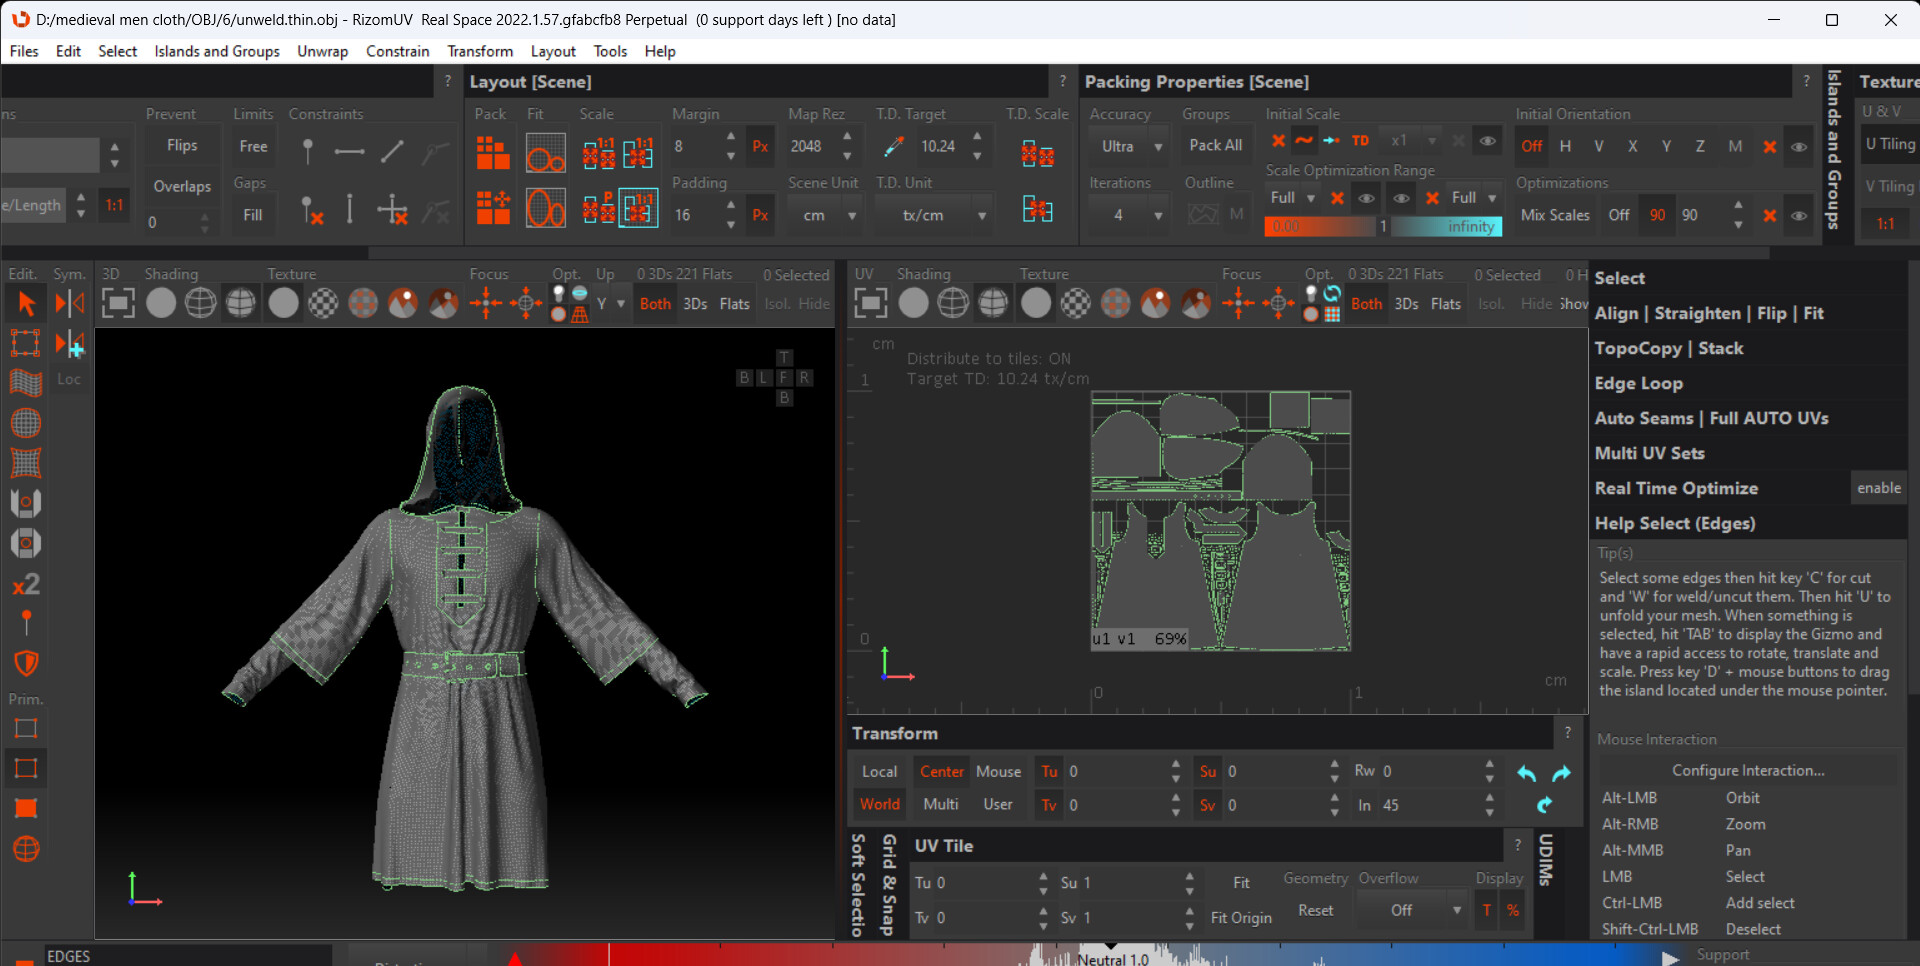
Task: Open the Accuracy dropdown showing Ultra
Action: click(x=1129, y=146)
